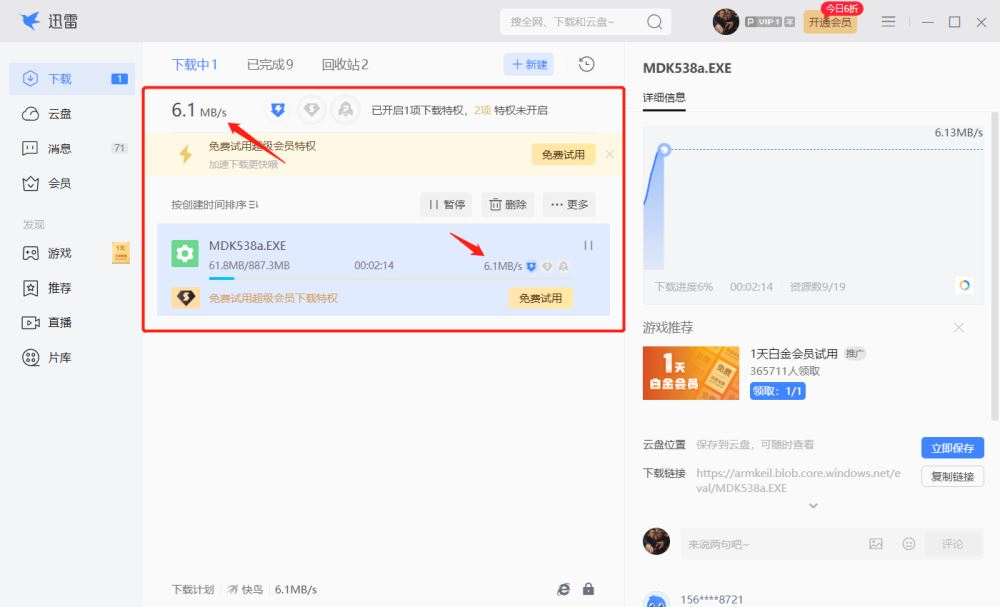Click the rocket privilege icon beside total speed
This screenshot has width=1000, height=607.
tap(346, 110)
